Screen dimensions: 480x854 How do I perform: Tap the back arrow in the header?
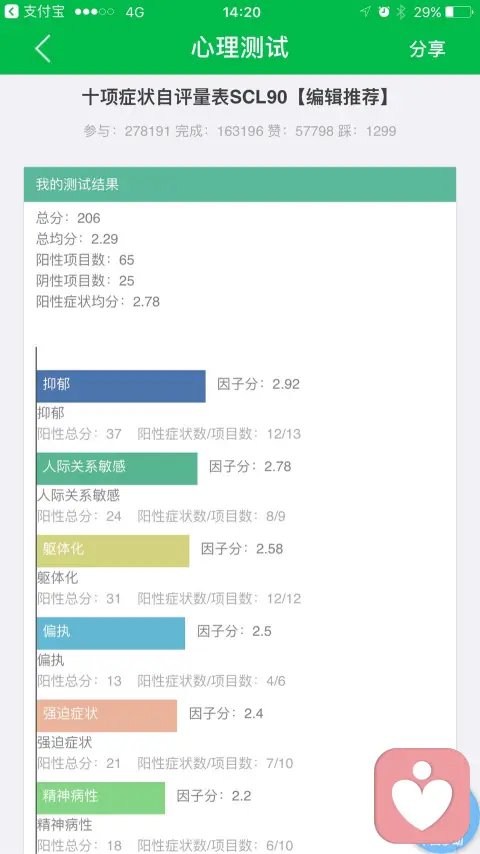point(43,48)
